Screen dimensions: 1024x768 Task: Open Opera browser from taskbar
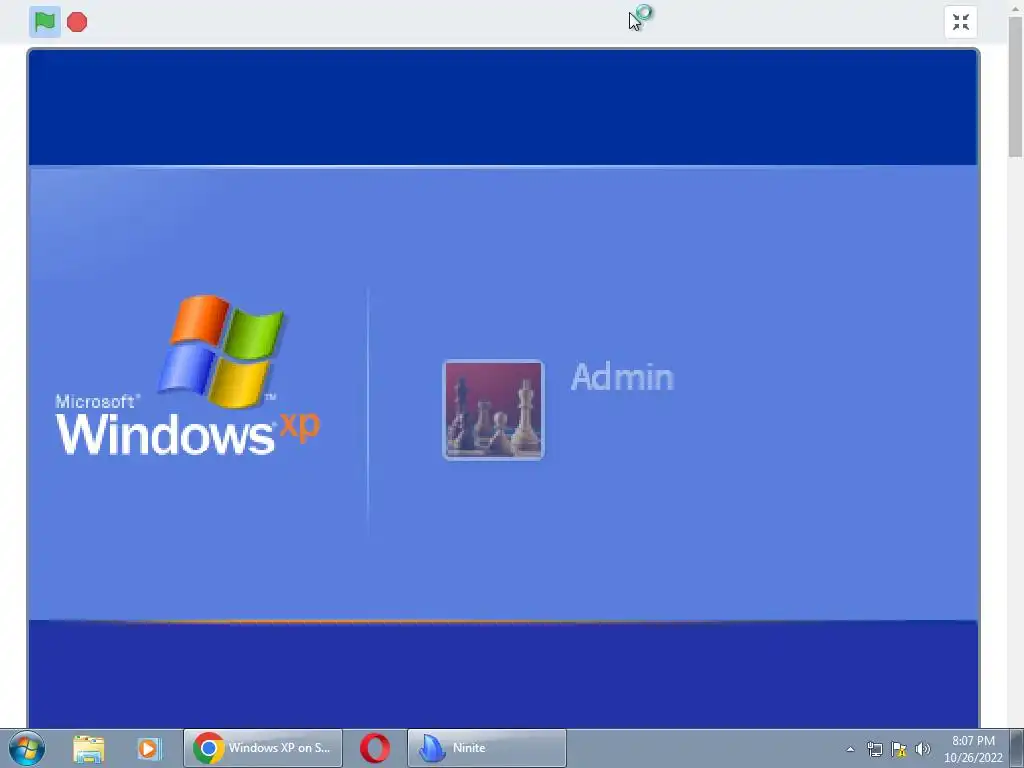[375, 748]
